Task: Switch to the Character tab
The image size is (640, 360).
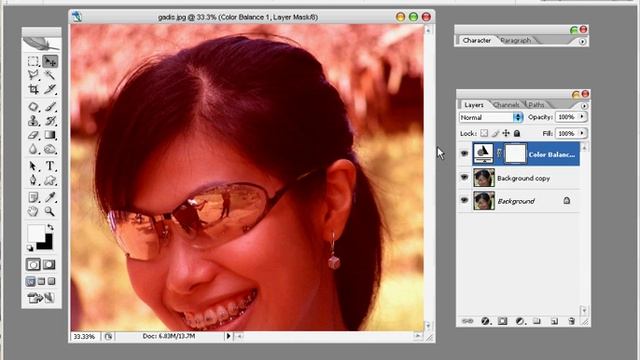Action: 476,40
